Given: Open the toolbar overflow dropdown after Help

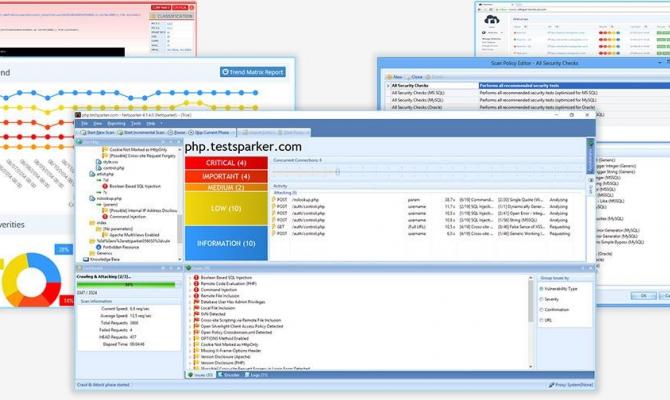Looking at the screenshot, I should click(x=162, y=124).
